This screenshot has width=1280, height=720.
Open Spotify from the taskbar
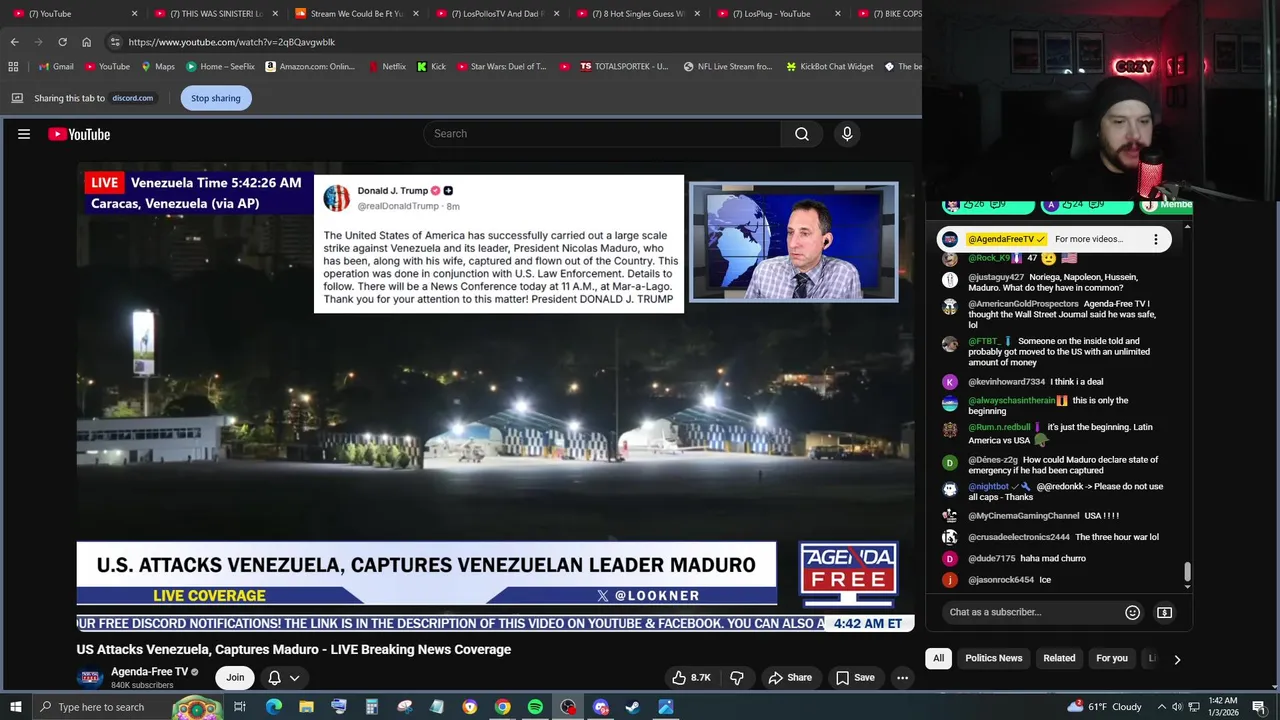tap(535, 707)
